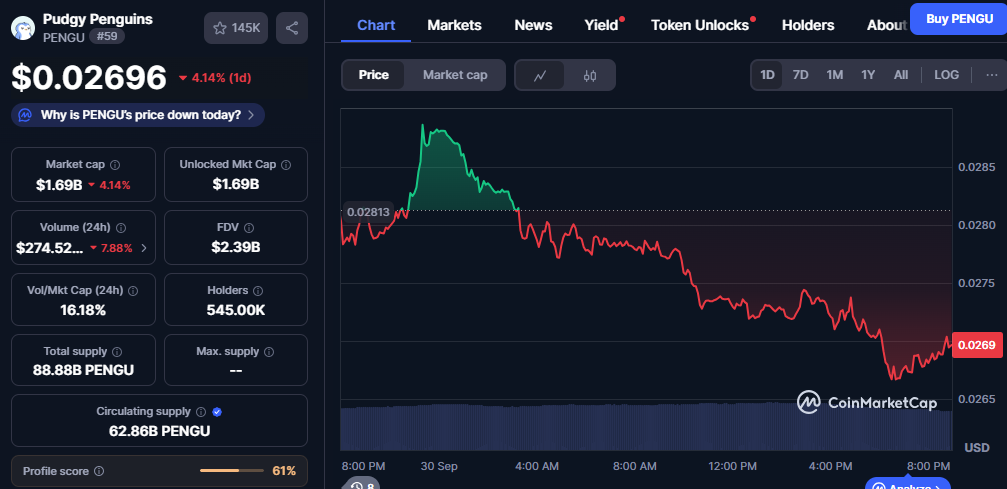Enable LOG scale on chart
Viewport: 1007px width, 489px height.
(946, 75)
